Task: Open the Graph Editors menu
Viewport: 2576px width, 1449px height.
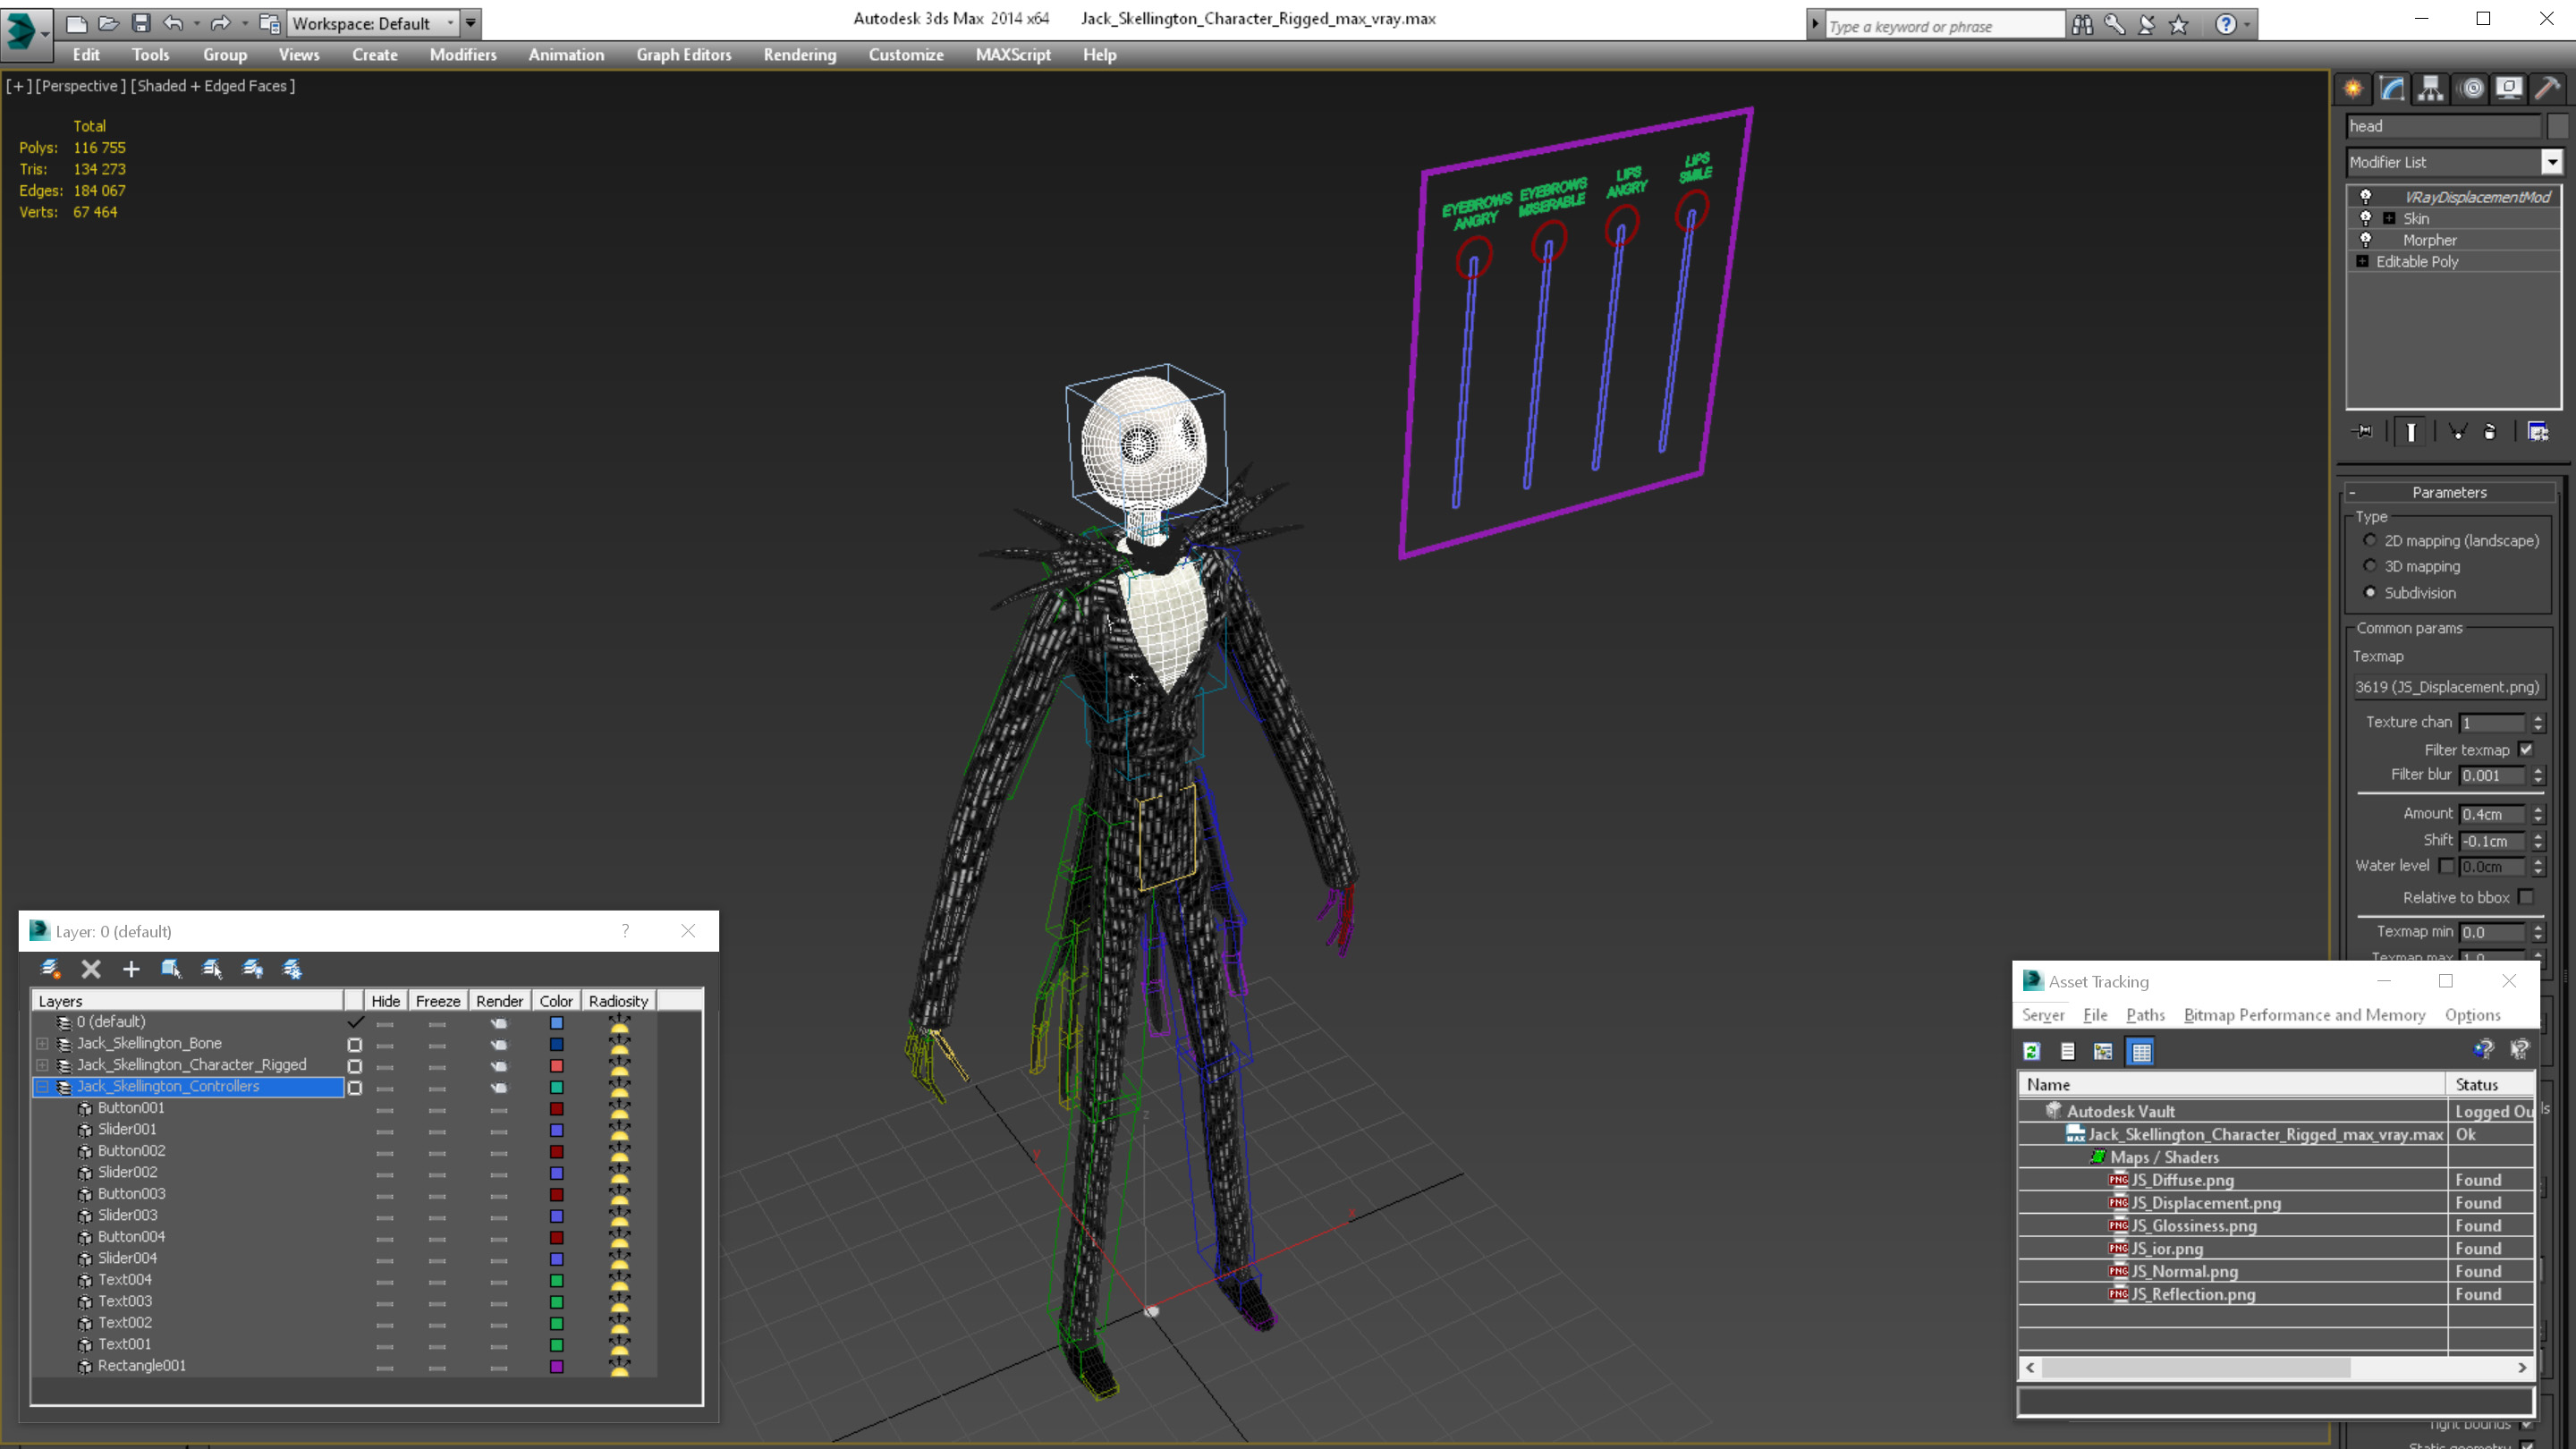Action: 684,55
